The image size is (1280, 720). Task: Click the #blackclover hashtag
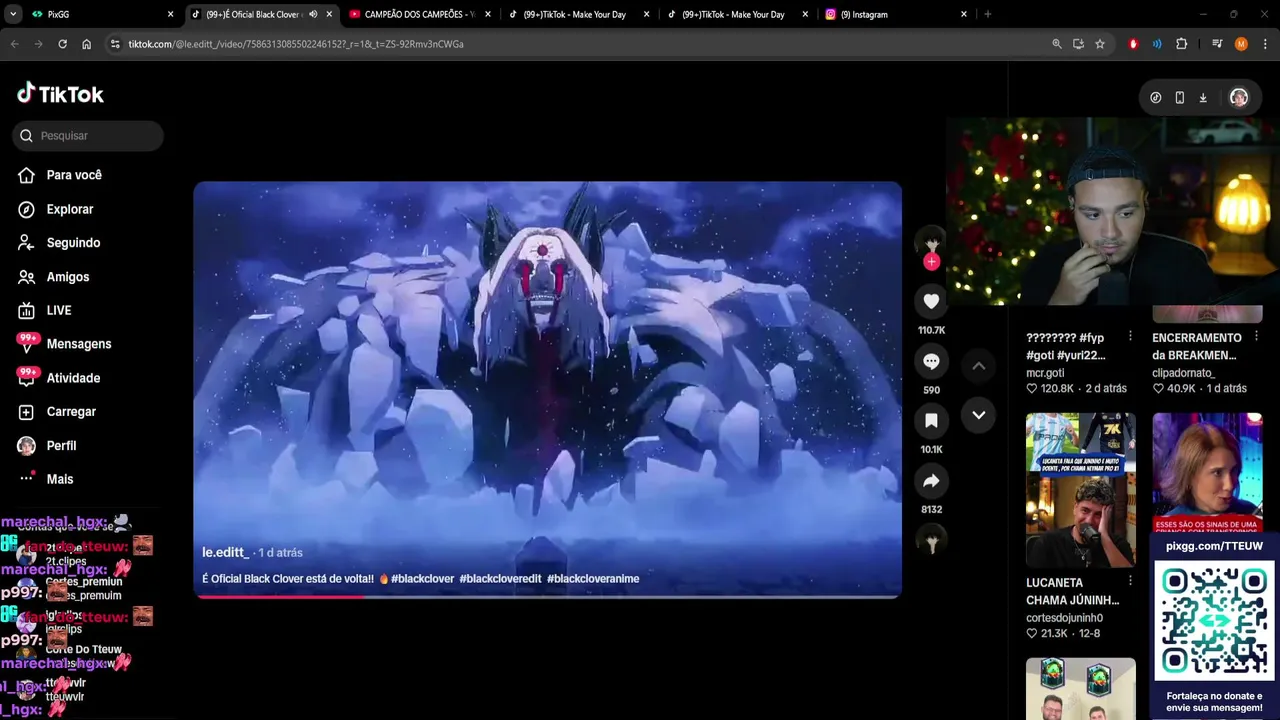point(422,579)
